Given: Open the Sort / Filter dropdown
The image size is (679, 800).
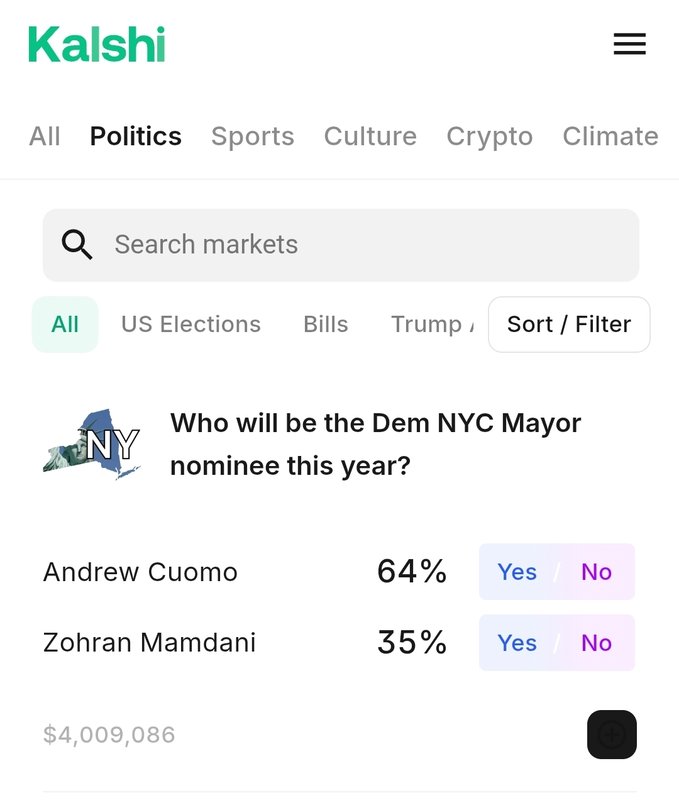Looking at the screenshot, I should pos(569,324).
